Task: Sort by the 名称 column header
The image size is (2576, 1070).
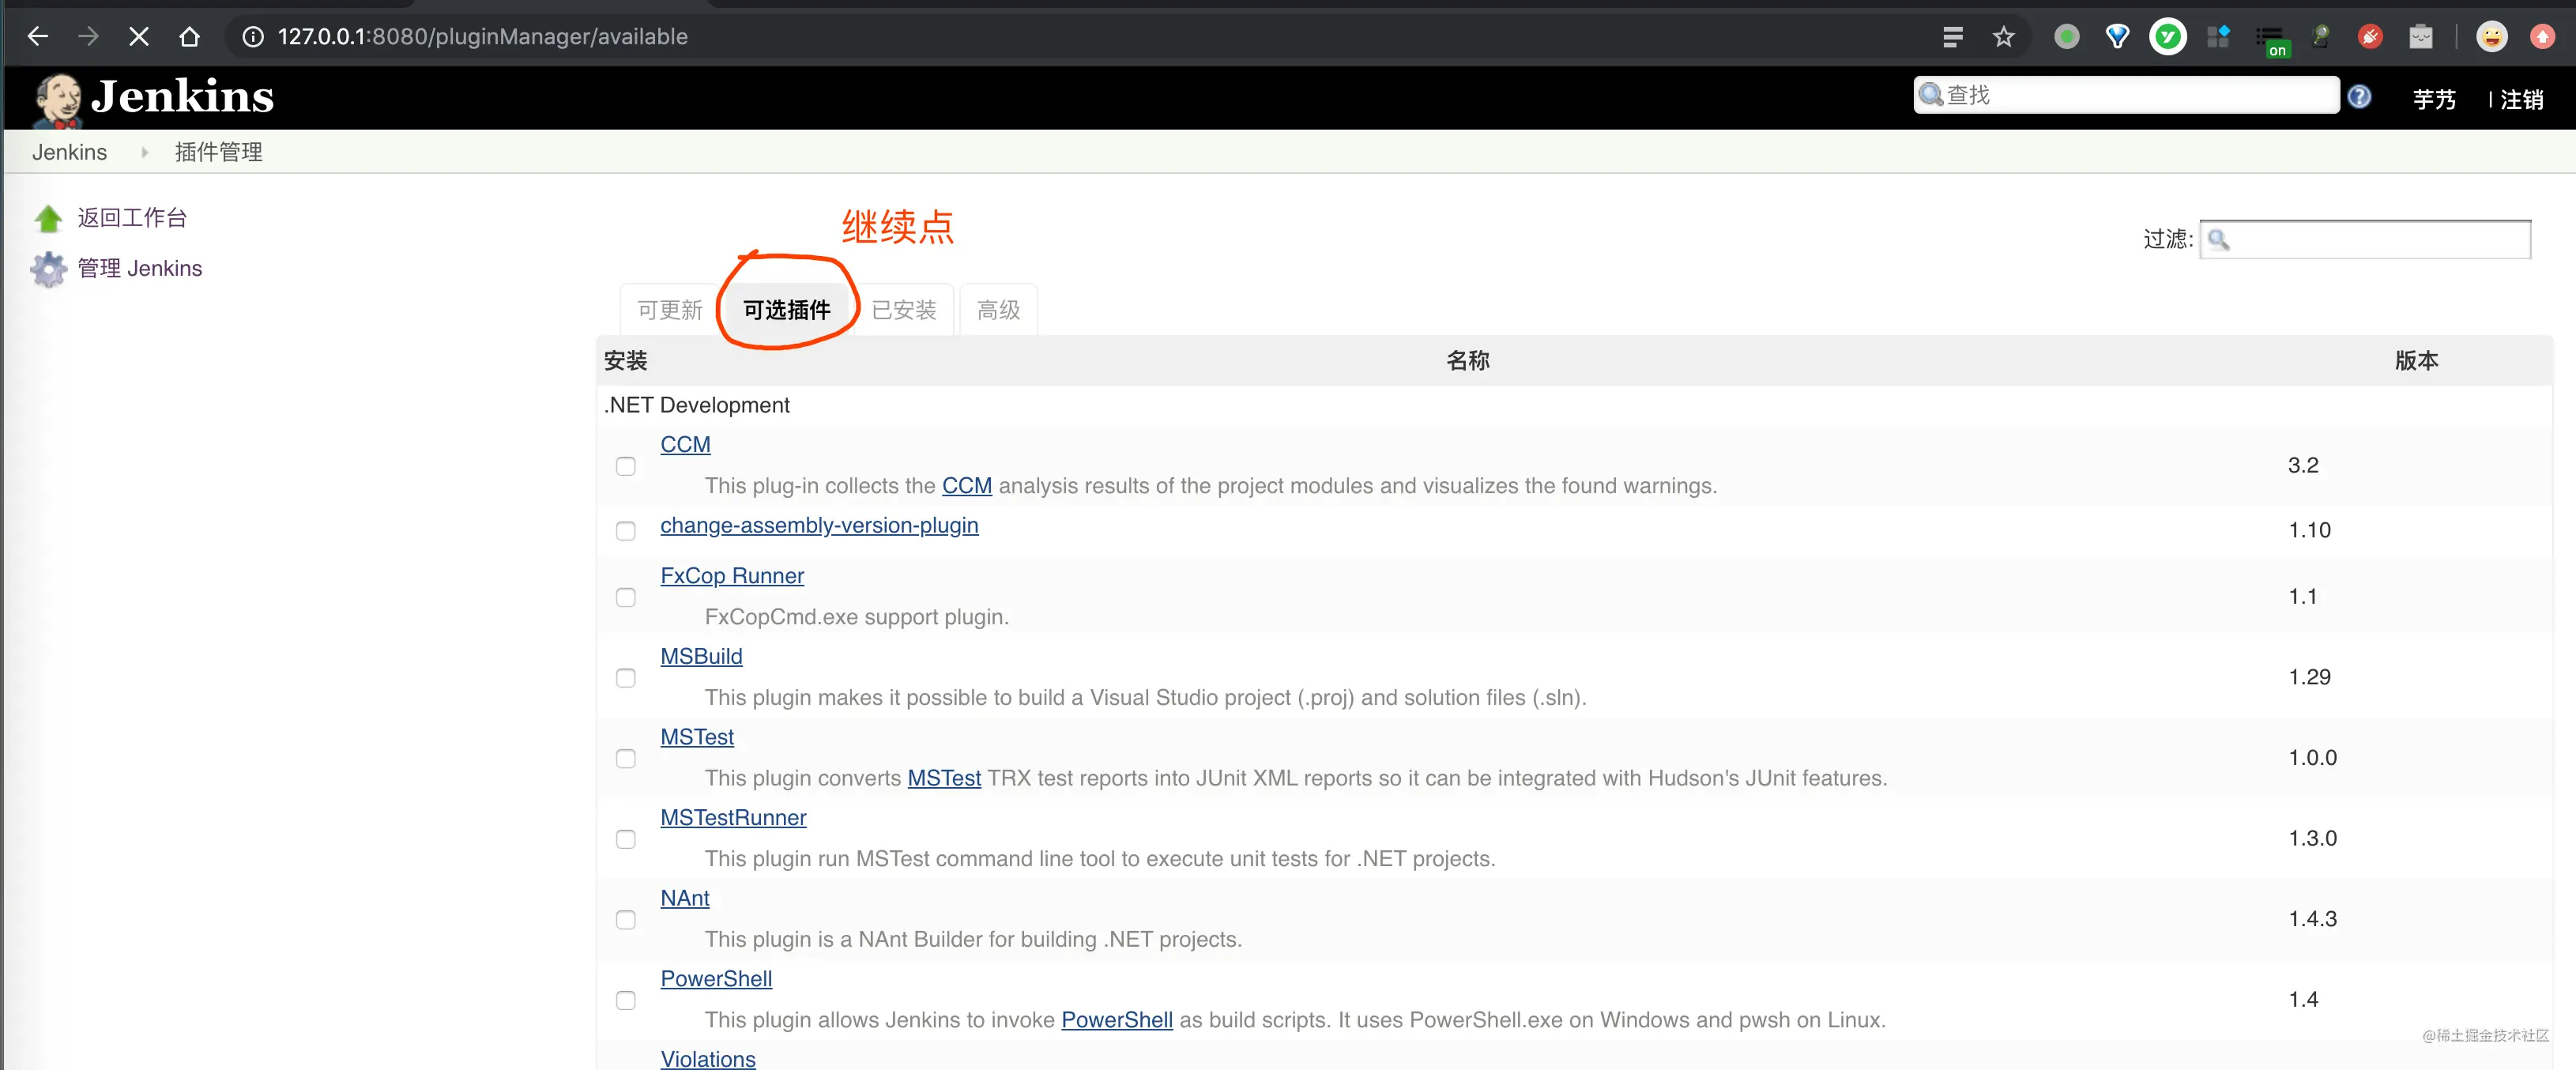Action: 1468,360
